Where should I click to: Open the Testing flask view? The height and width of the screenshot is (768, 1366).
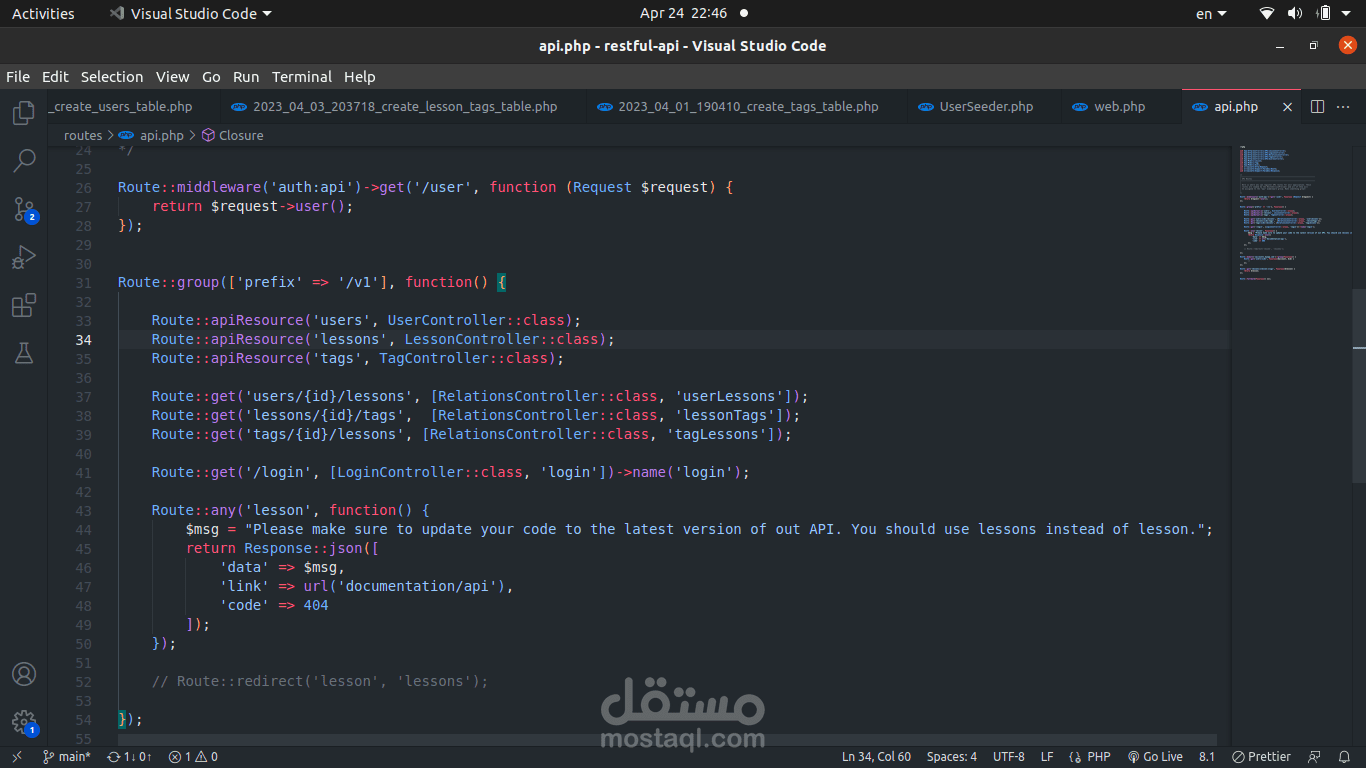click(24, 353)
